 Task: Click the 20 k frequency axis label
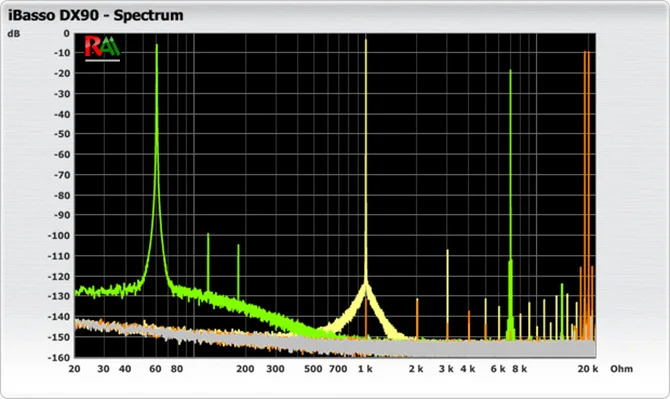(588, 369)
